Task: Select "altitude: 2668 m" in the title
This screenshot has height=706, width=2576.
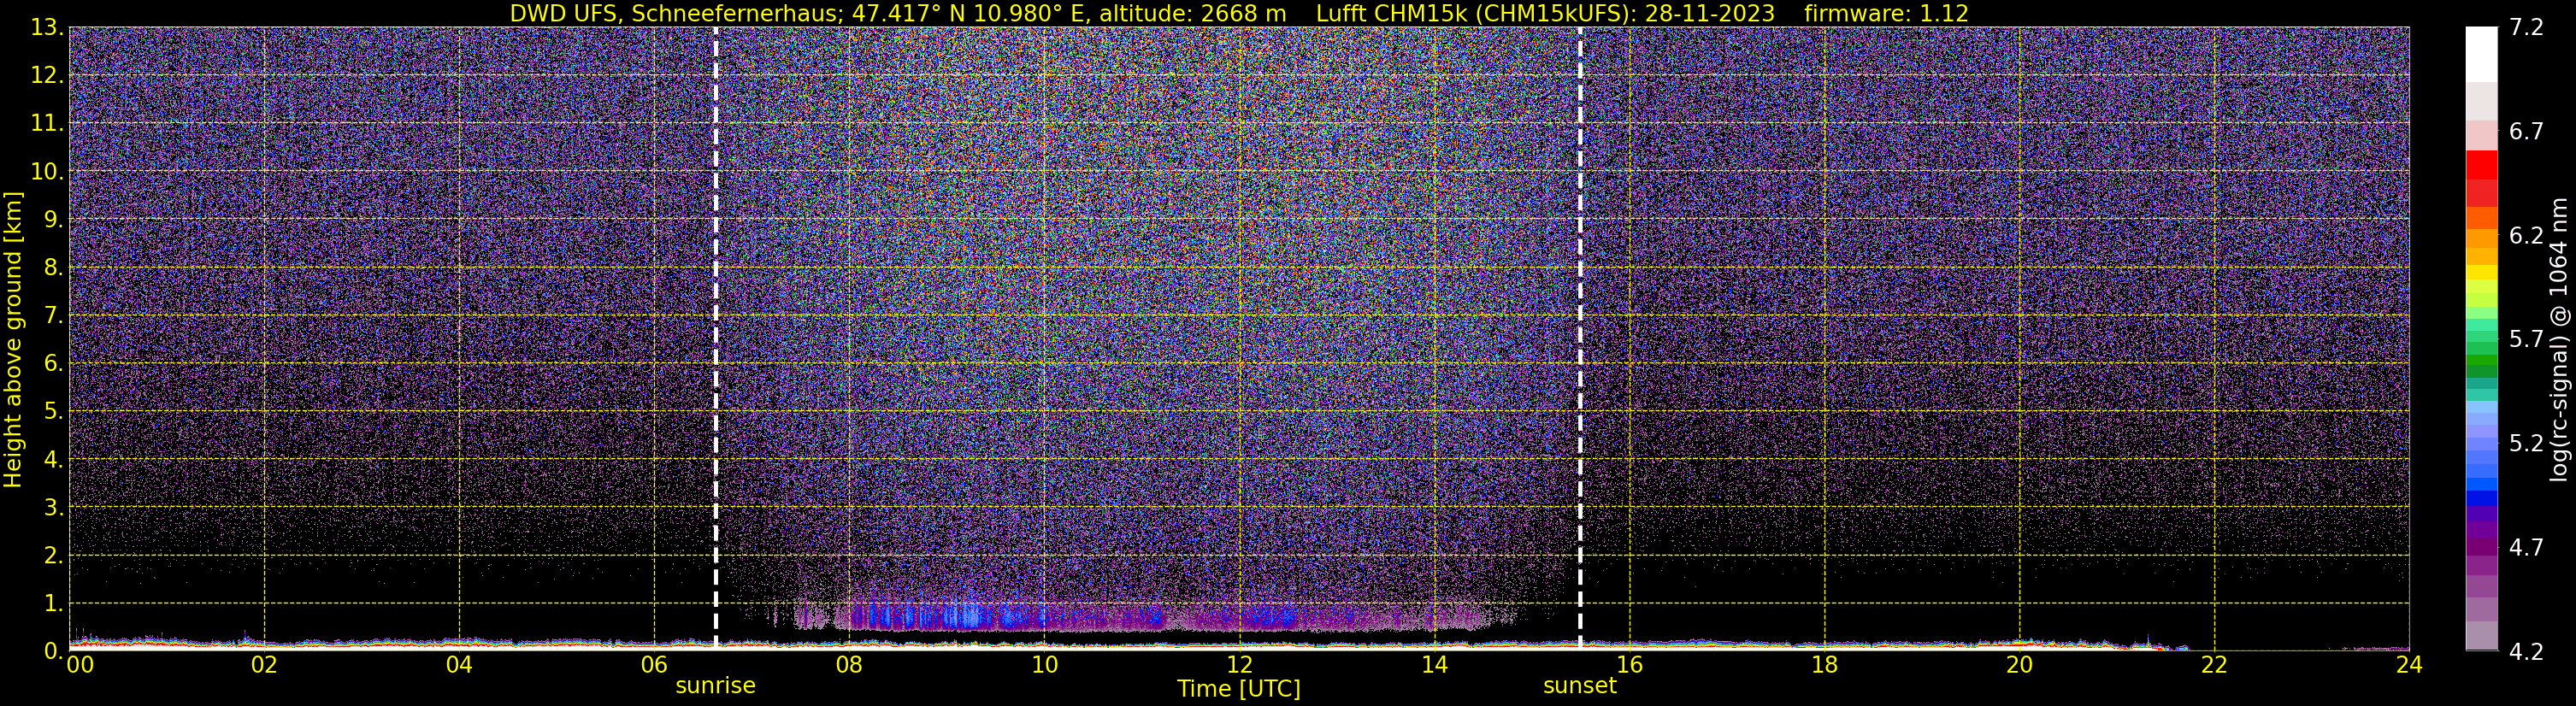Action: point(1193,13)
